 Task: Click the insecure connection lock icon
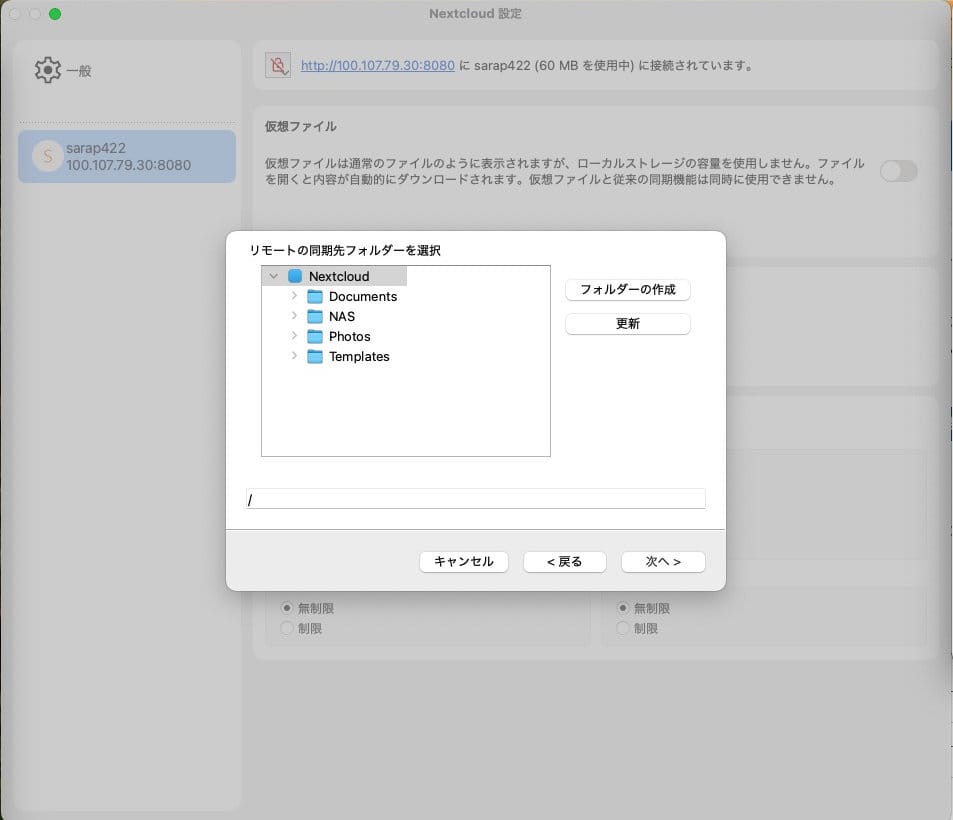click(x=278, y=65)
